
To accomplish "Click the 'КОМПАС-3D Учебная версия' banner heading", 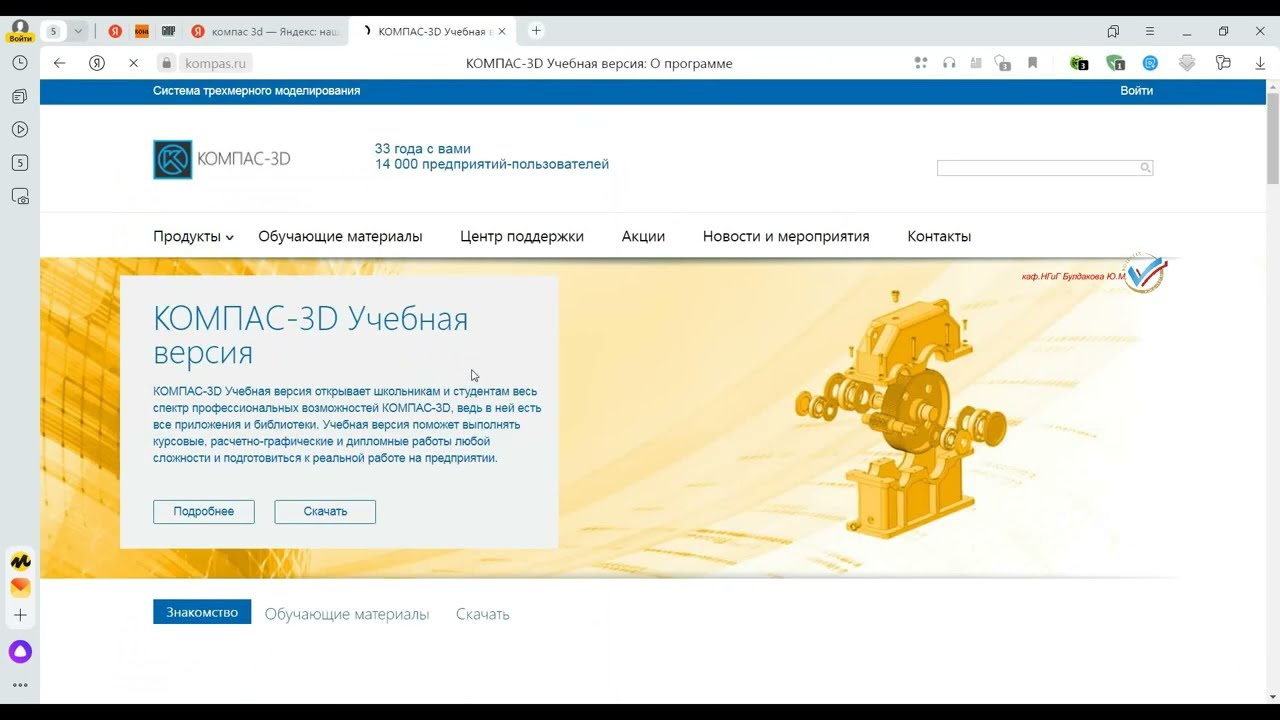I will [x=311, y=336].
